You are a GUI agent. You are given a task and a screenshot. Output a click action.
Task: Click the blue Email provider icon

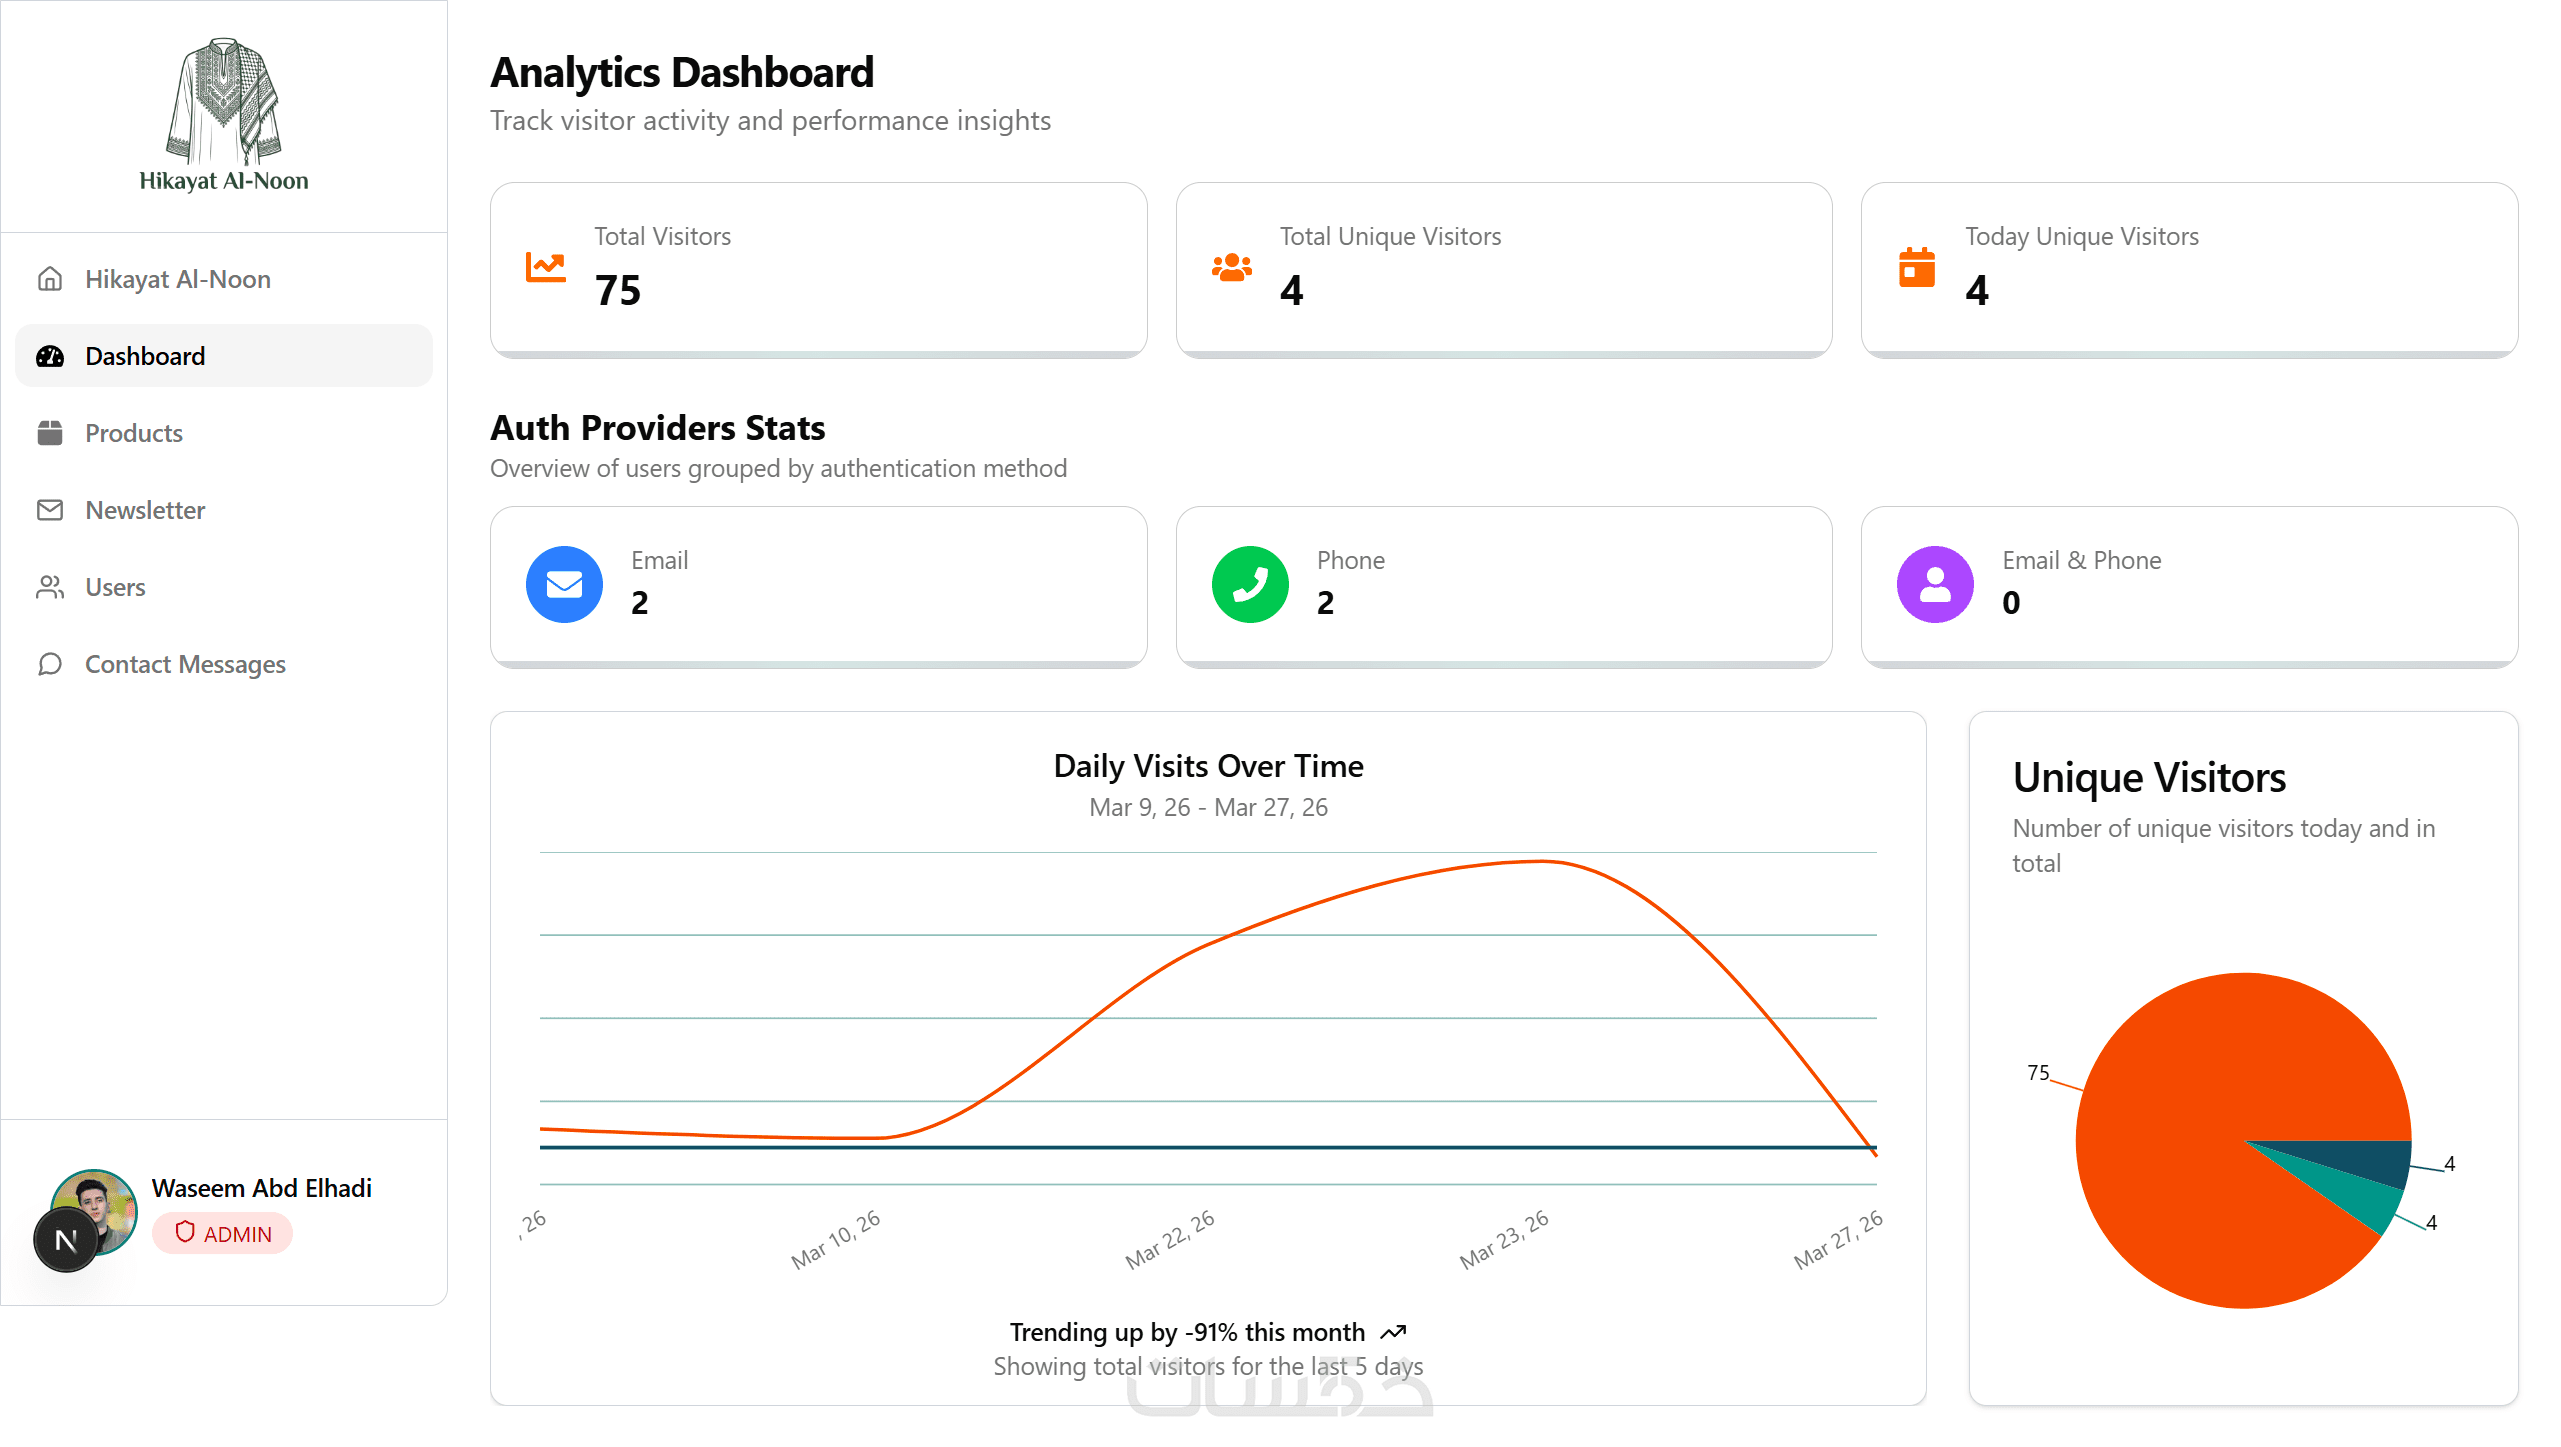564,584
